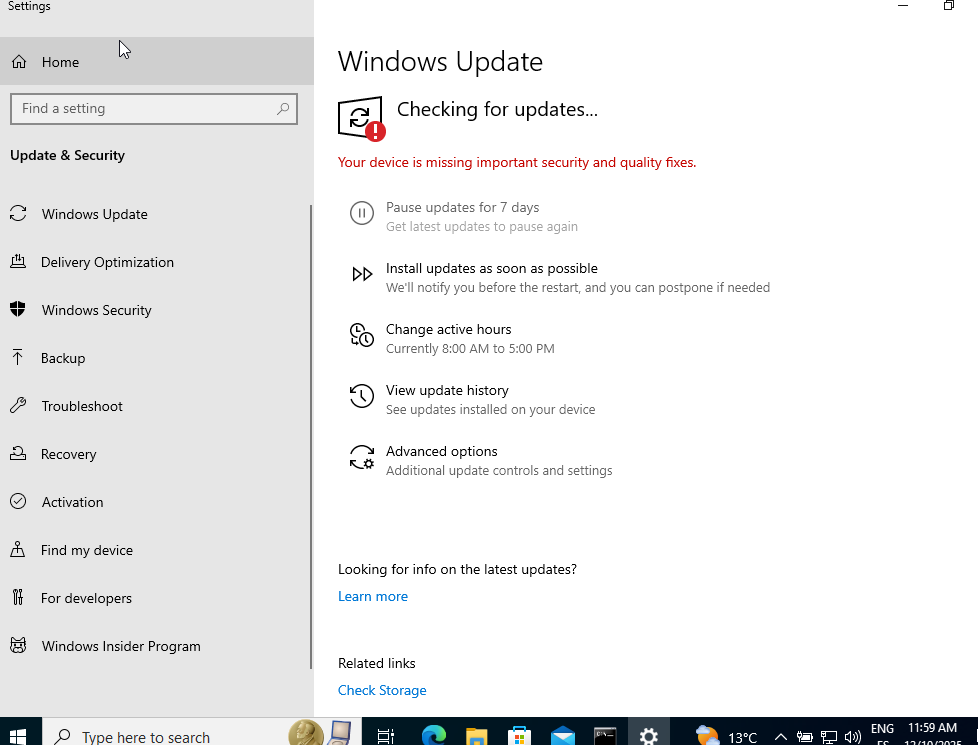Open Delivery Optimization from the sidebar
978x745 pixels.
coord(107,262)
